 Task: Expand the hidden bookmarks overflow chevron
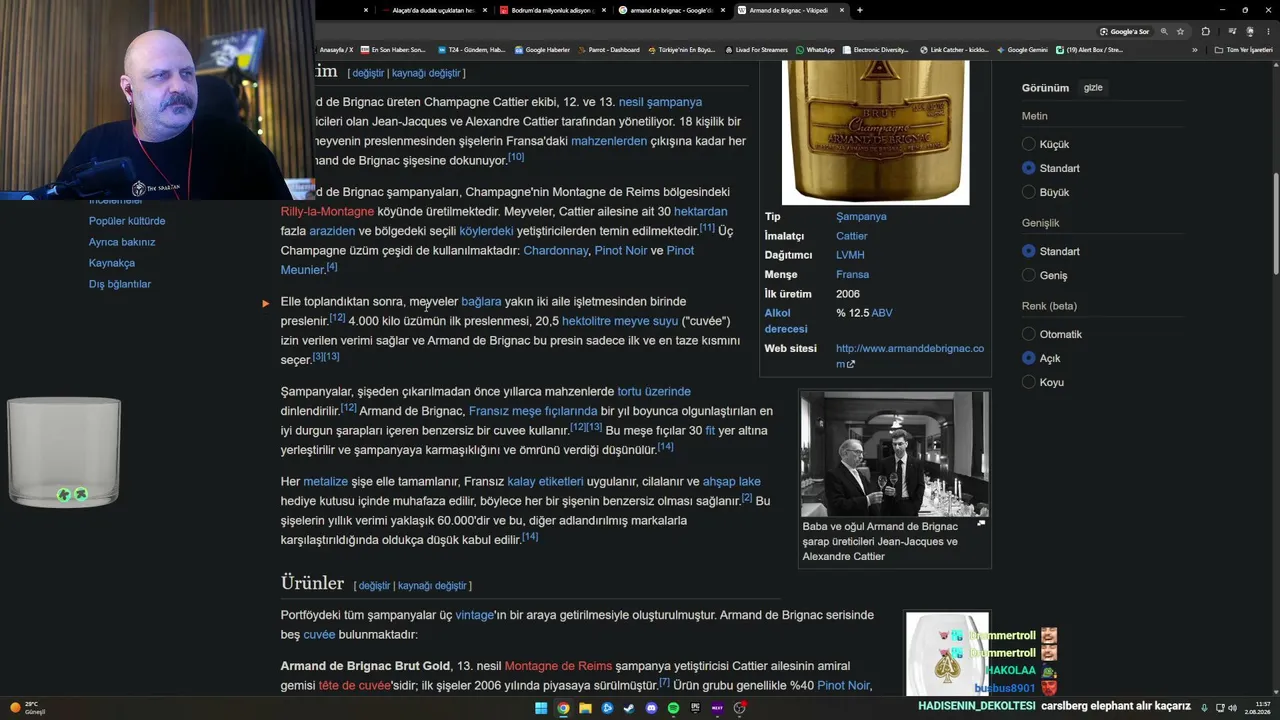tap(1194, 50)
